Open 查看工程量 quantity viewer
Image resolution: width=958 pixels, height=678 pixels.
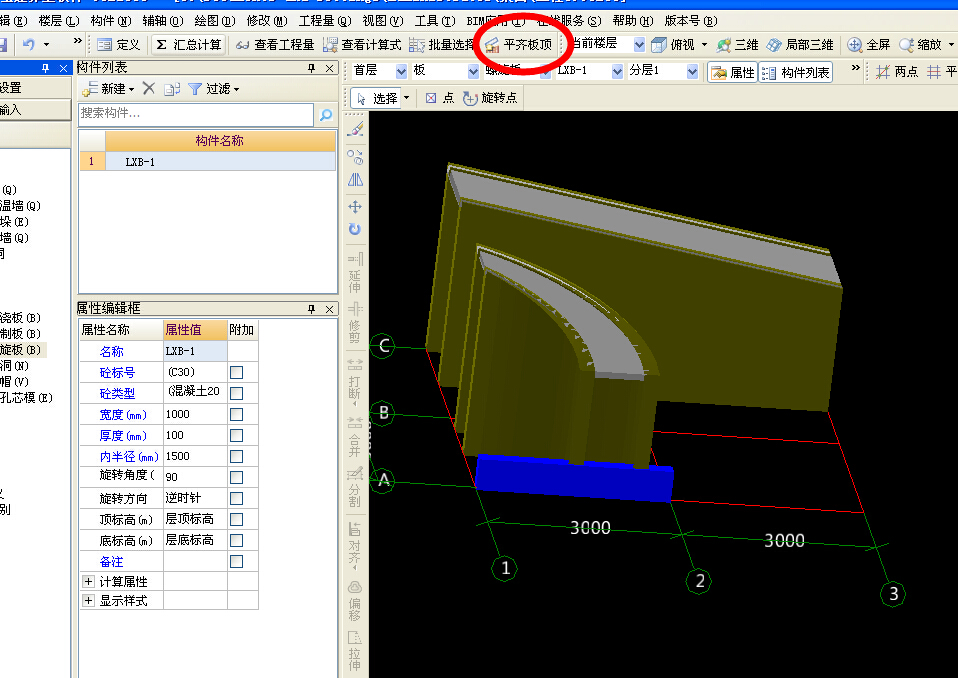(x=275, y=45)
